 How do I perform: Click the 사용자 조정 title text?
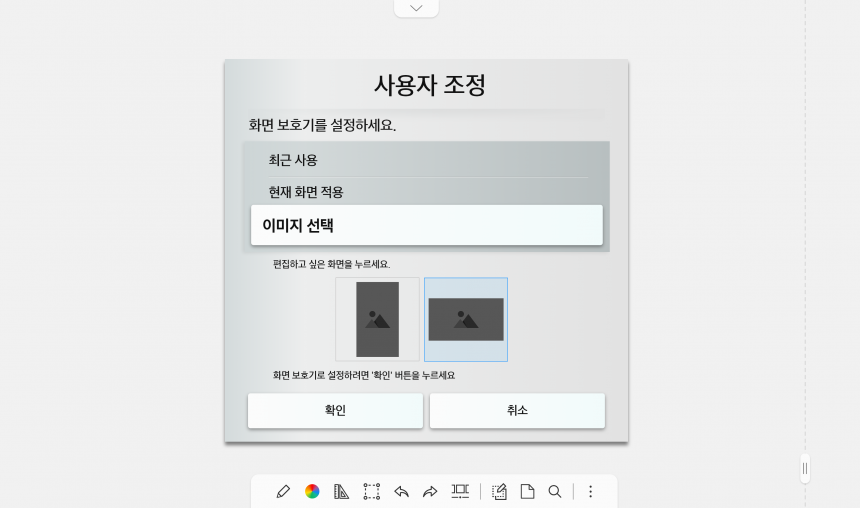(430, 86)
